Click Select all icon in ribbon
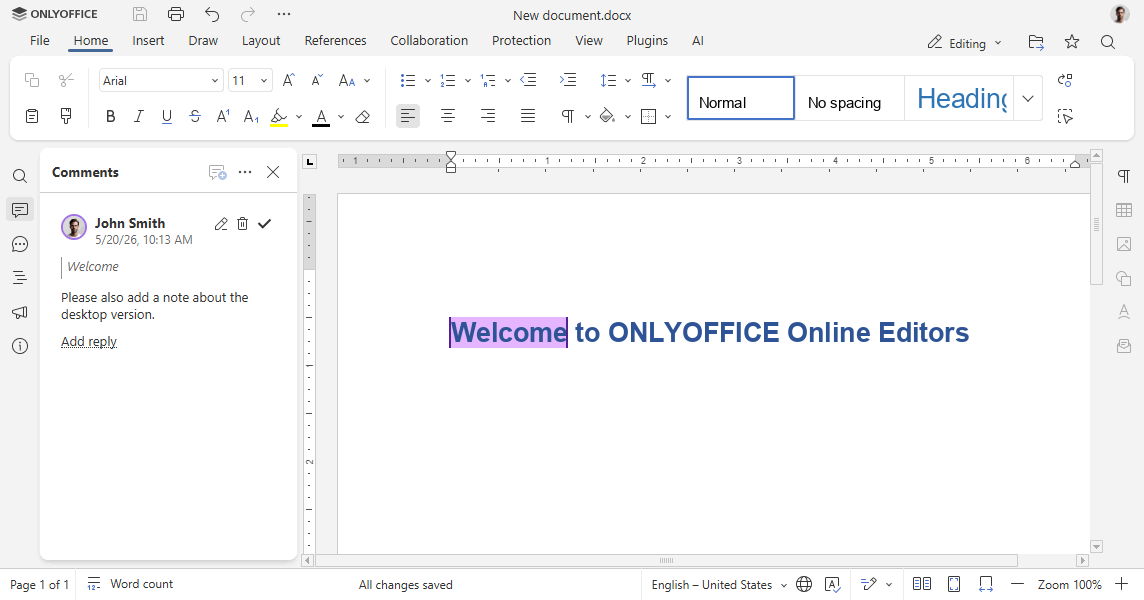 pos(1065,116)
